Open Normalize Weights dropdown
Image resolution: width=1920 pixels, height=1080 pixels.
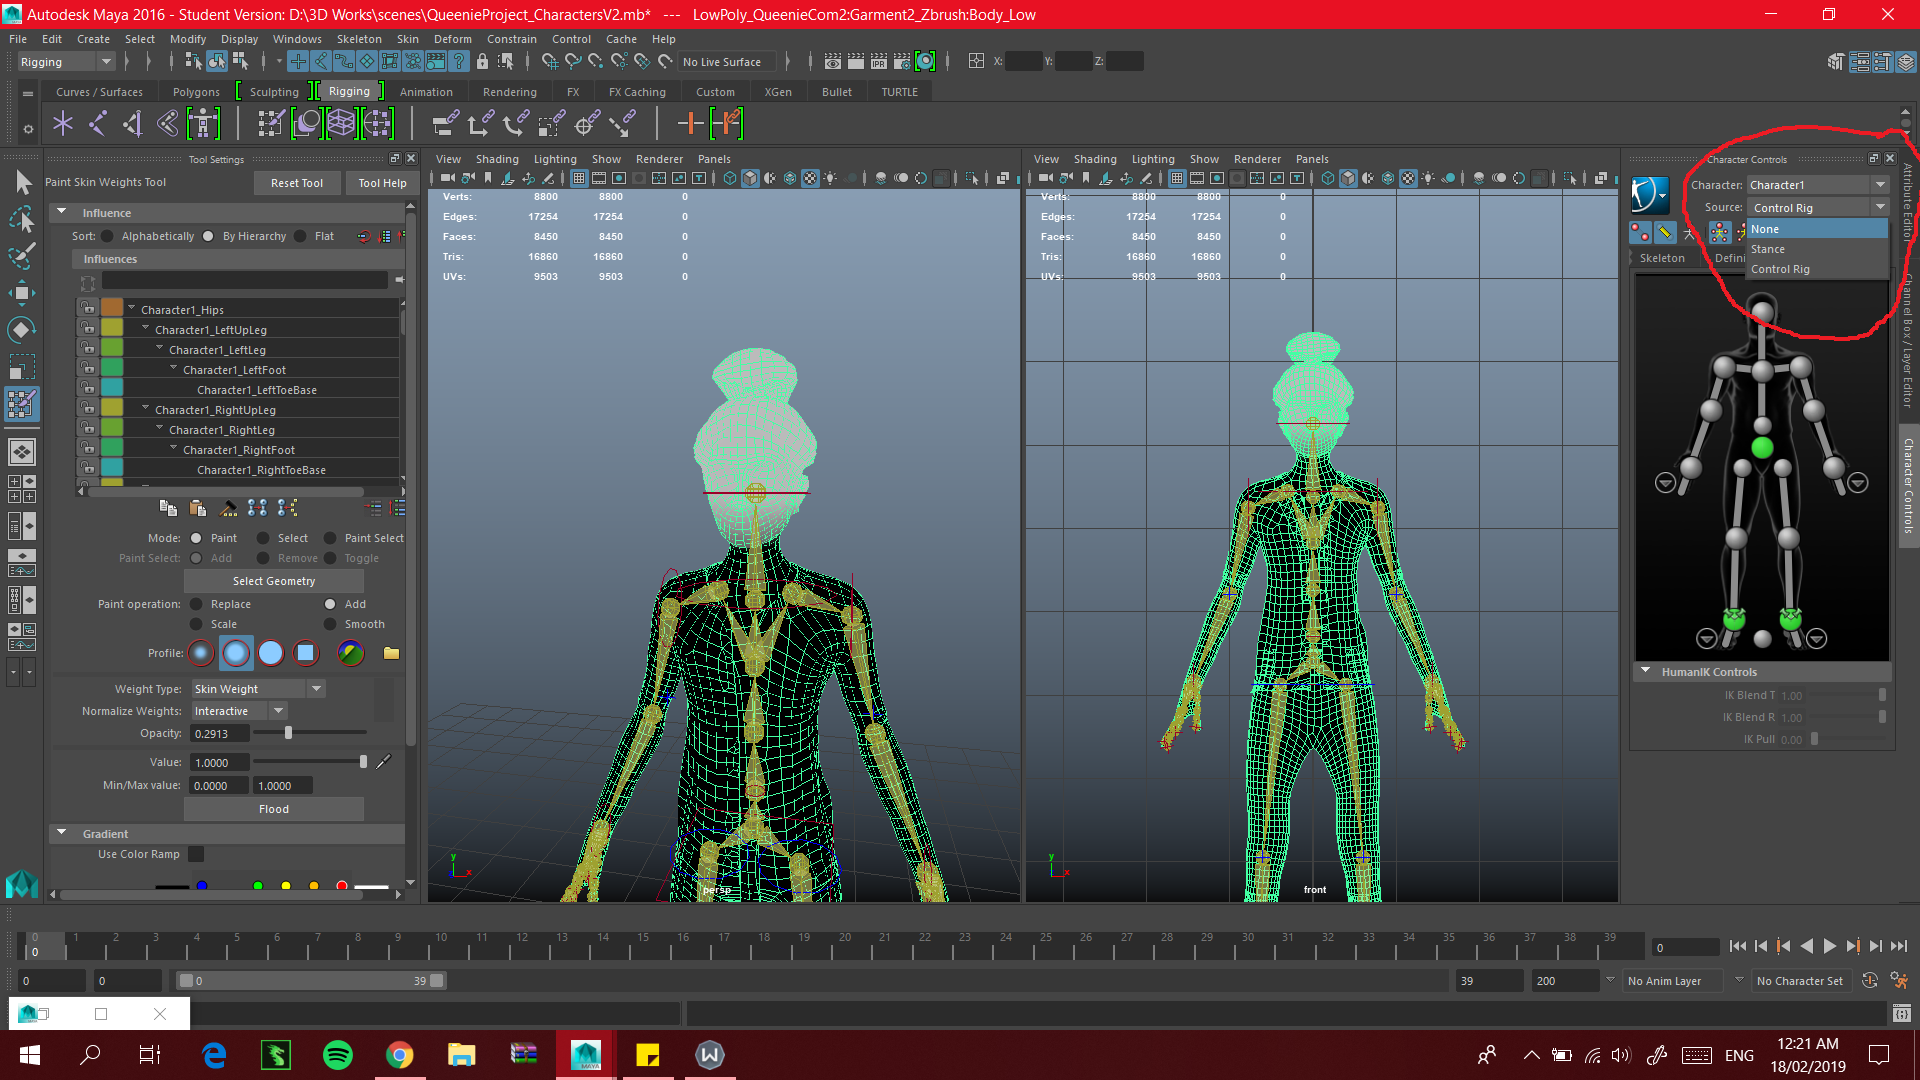click(x=240, y=711)
